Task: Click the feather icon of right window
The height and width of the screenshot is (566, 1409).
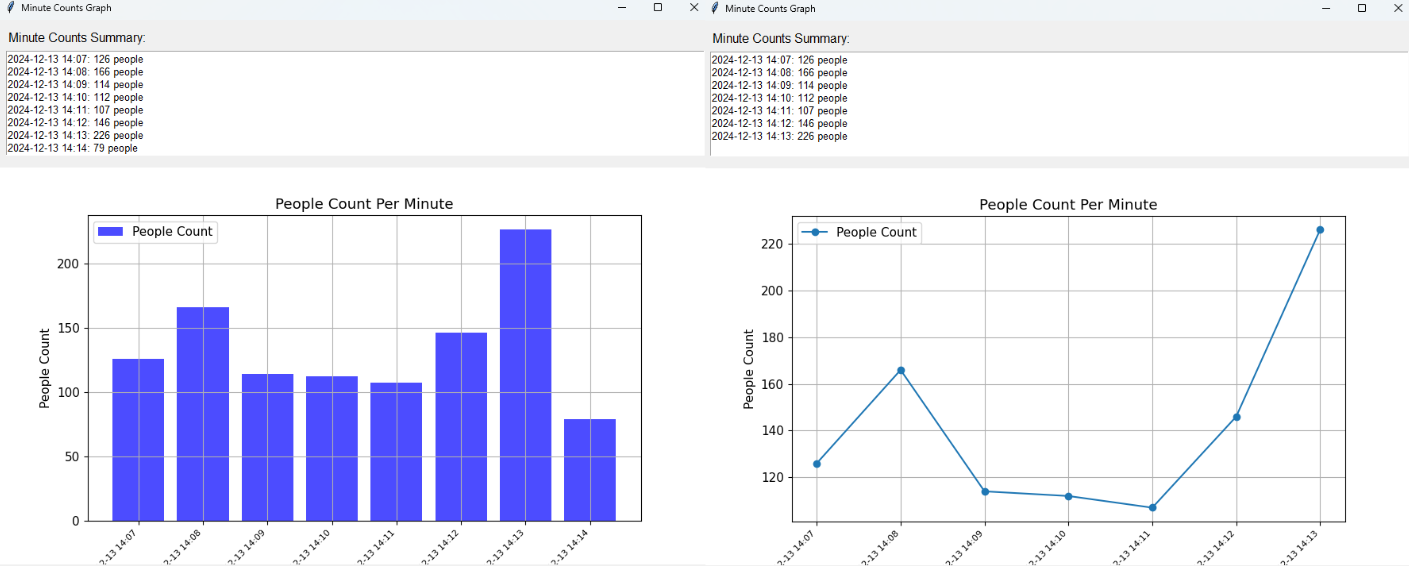Action: pos(714,8)
